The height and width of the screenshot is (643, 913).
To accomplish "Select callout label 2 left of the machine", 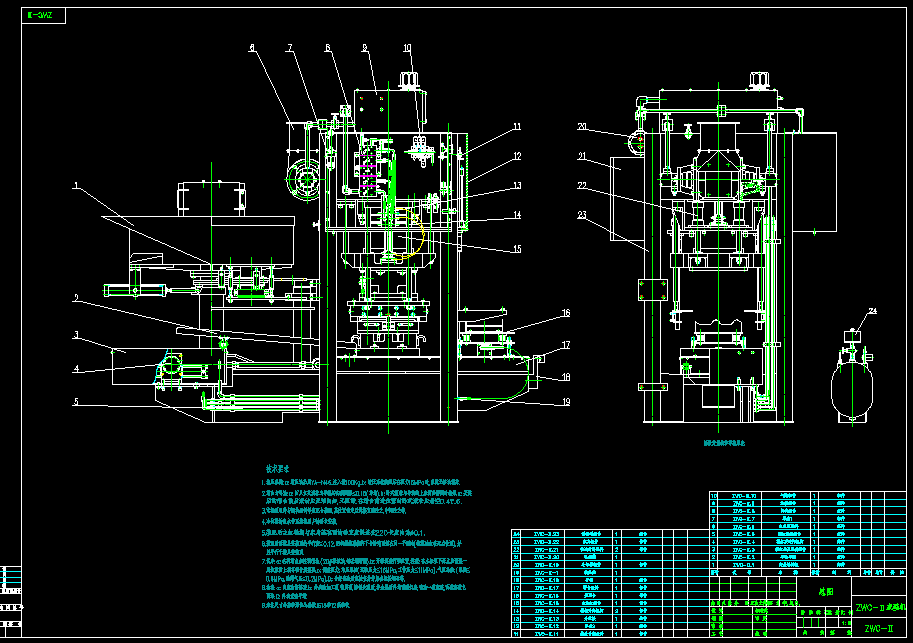I will [76, 298].
